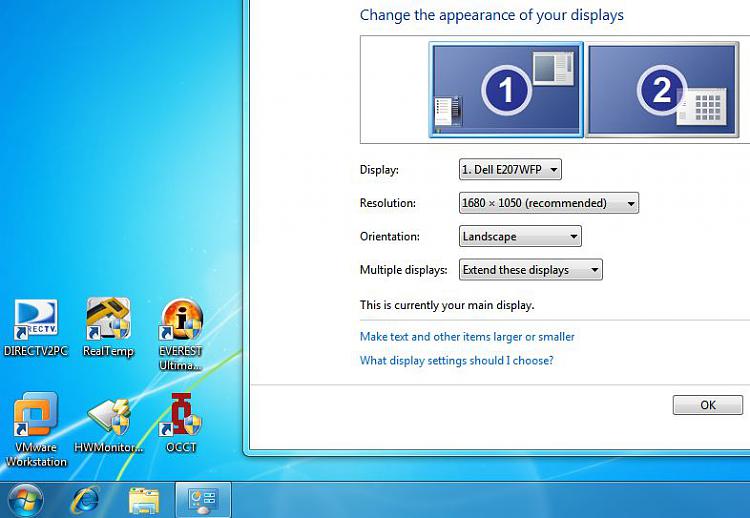The width and height of the screenshot is (750, 518).
Task: Click the 'Multiple displays:' label
Action: click(404, 270)
